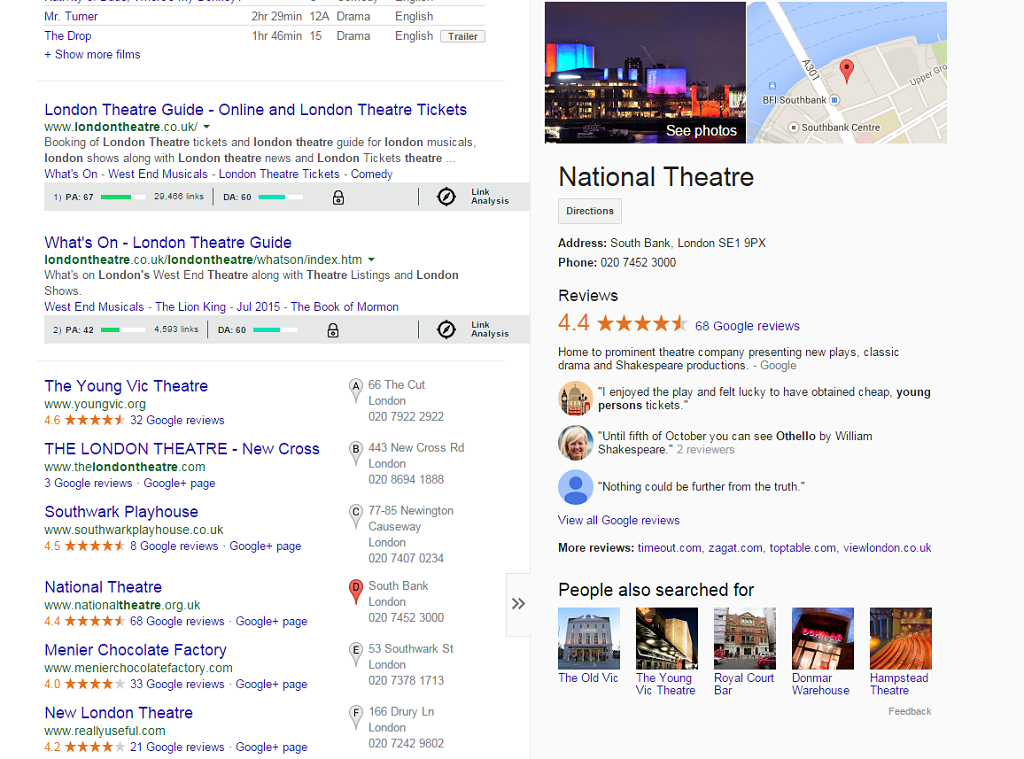Click the blonde woman reviewer avatar
Image resolution: width=1024 pixels, height=759 pixels.
click(575, 442)
